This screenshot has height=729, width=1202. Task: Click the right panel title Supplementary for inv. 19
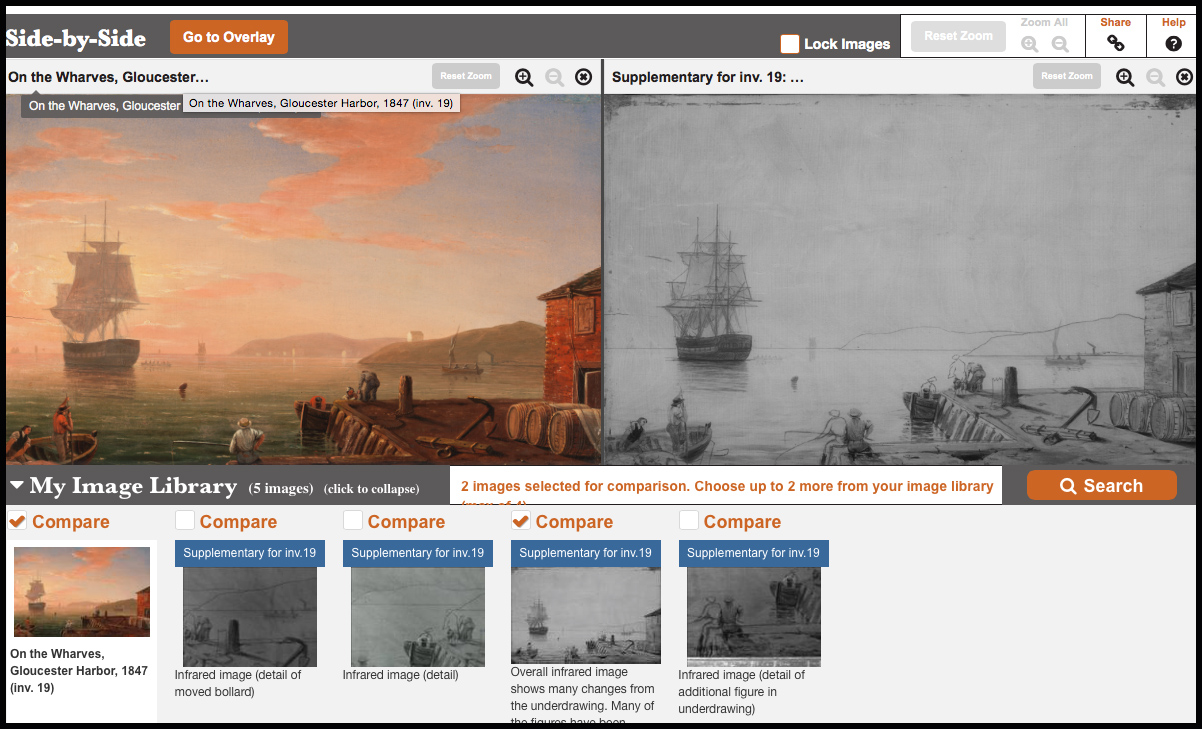708,77
